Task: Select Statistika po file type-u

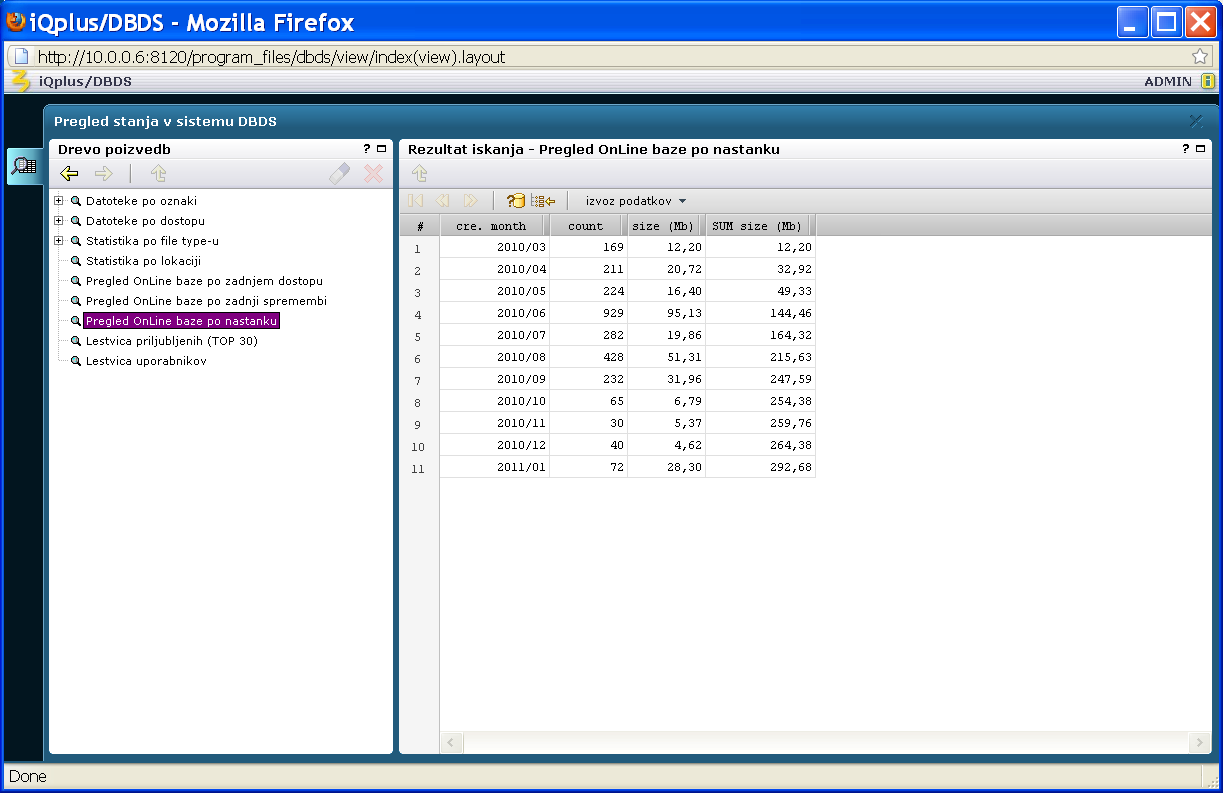Action: point(152,241)
